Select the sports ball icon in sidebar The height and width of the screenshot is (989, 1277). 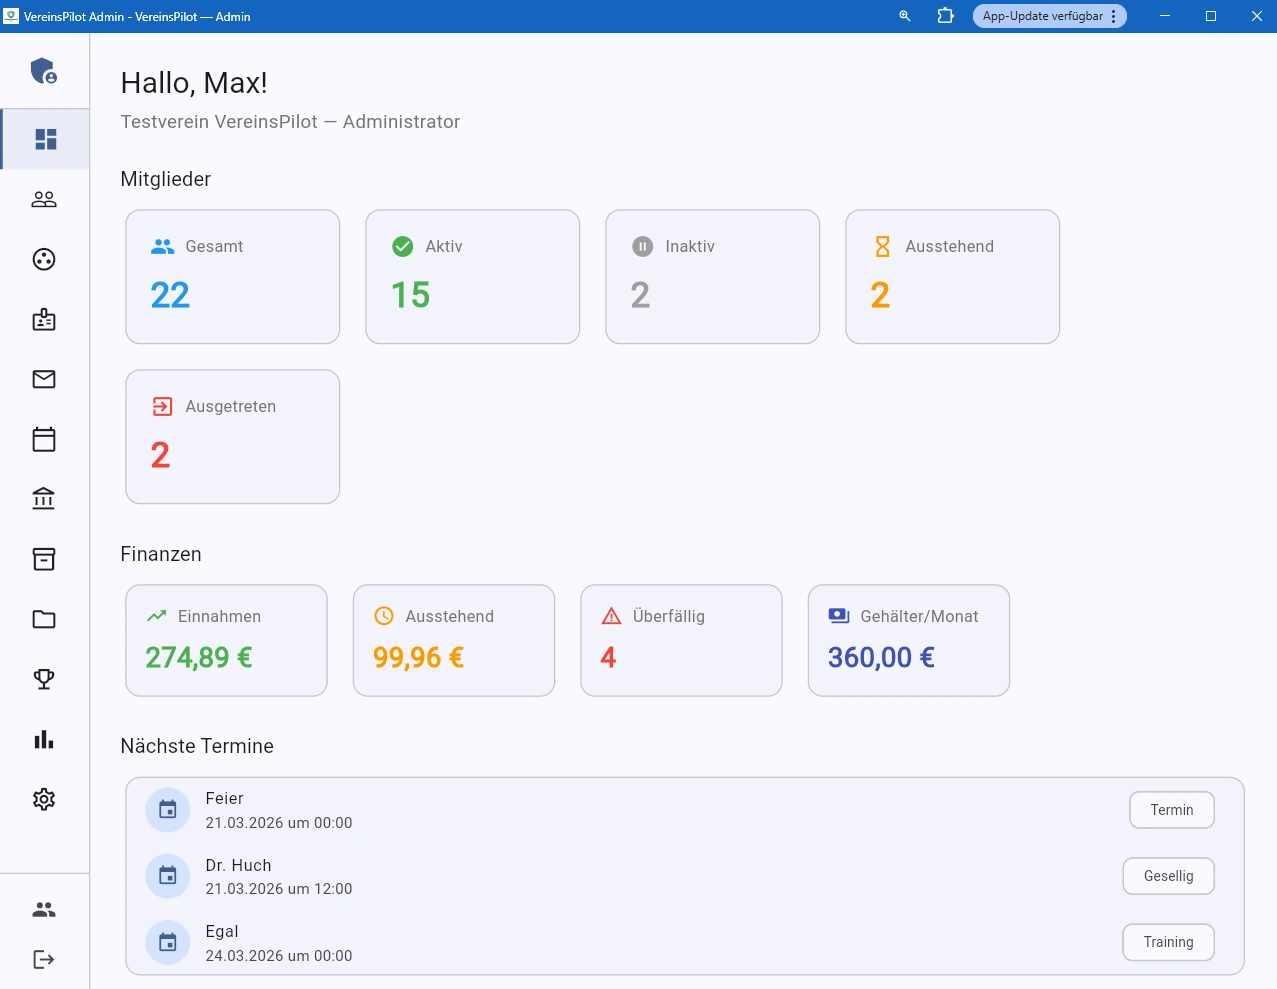pyautogui.click(x=43, y=259)
